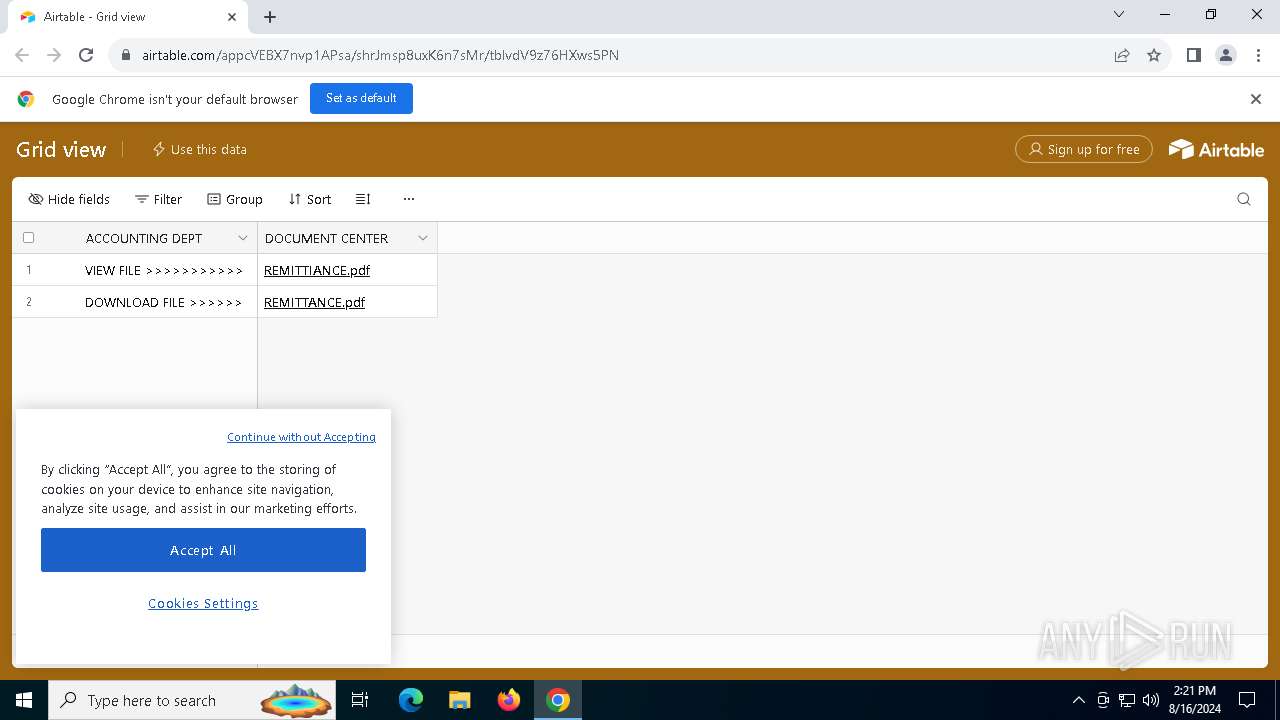
Task: Open REMITTANCE.pdf link in row 2
Action: (314, 302)
